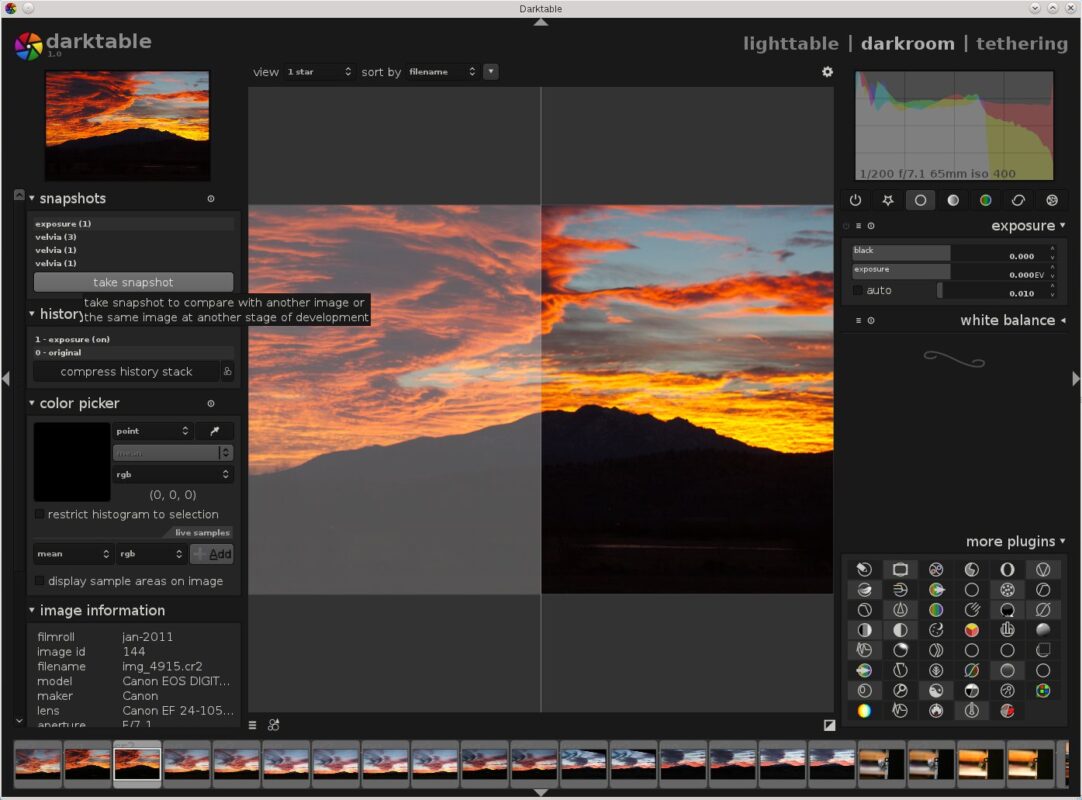1082x800 pixels.
Task: Open the gear preferences icon above the image
Action: coord(827,72)
